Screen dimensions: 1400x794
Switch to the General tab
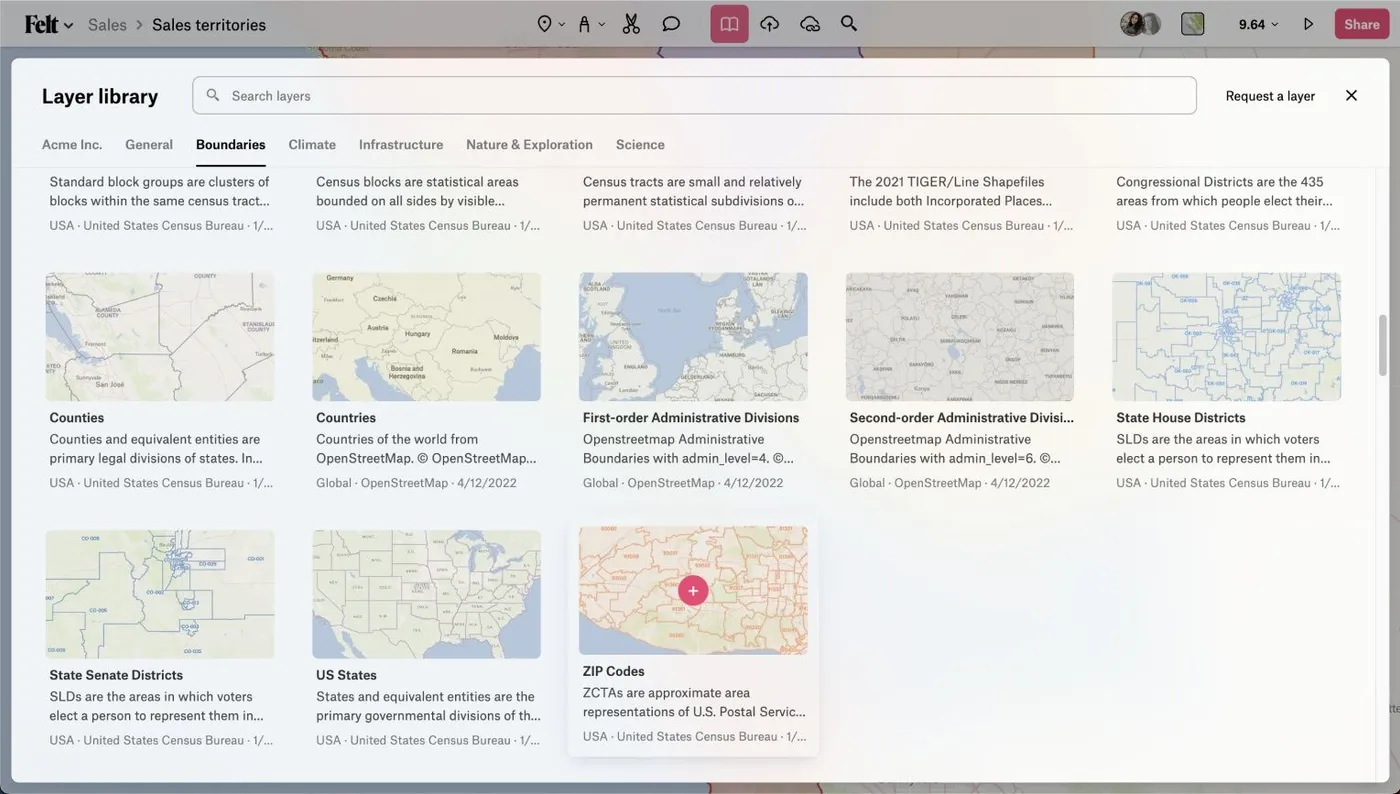149,145
